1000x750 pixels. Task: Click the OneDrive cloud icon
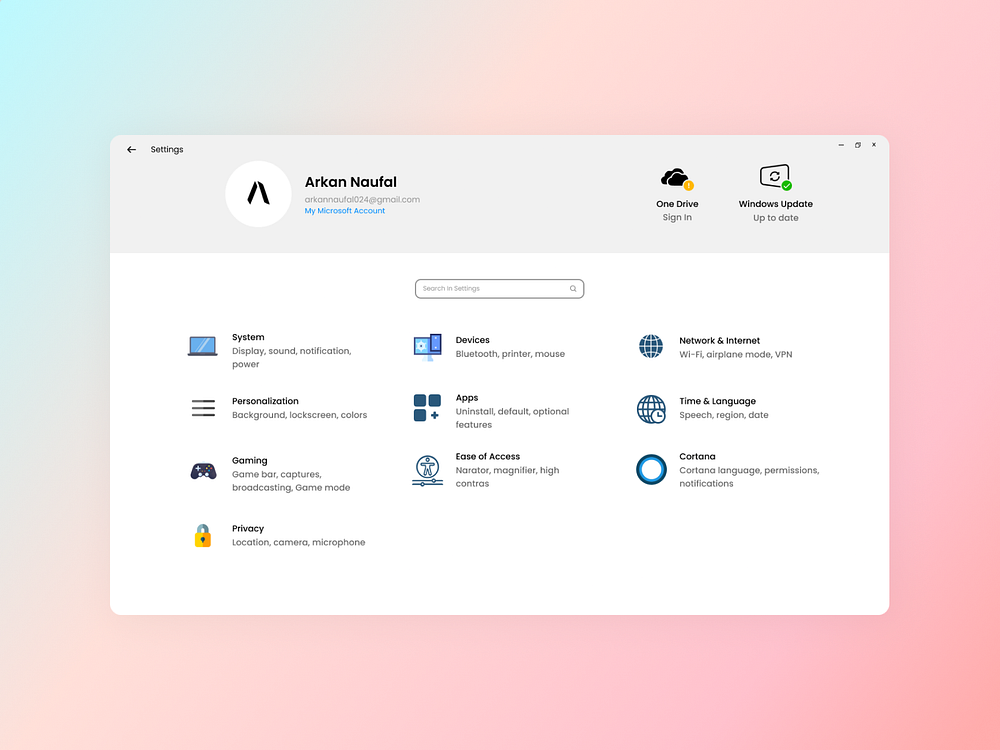coord(676,177)
